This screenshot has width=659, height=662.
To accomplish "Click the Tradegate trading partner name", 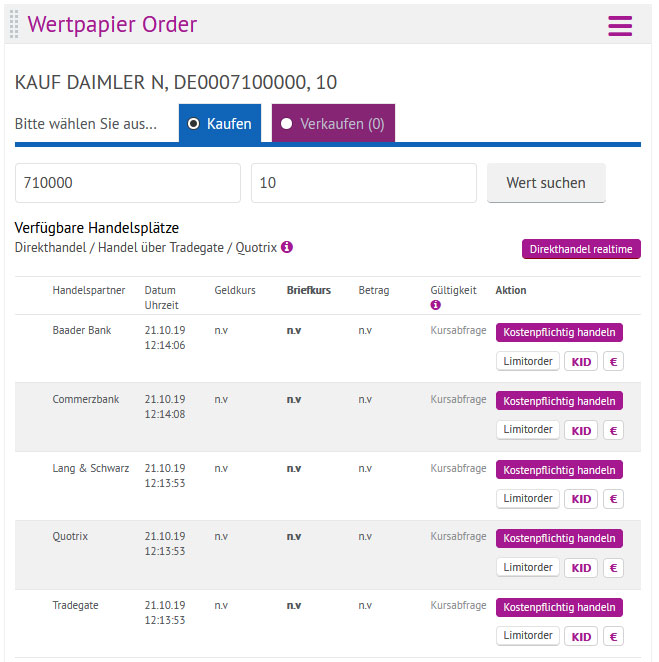I will pyautogui.click(x=75, y=605).
